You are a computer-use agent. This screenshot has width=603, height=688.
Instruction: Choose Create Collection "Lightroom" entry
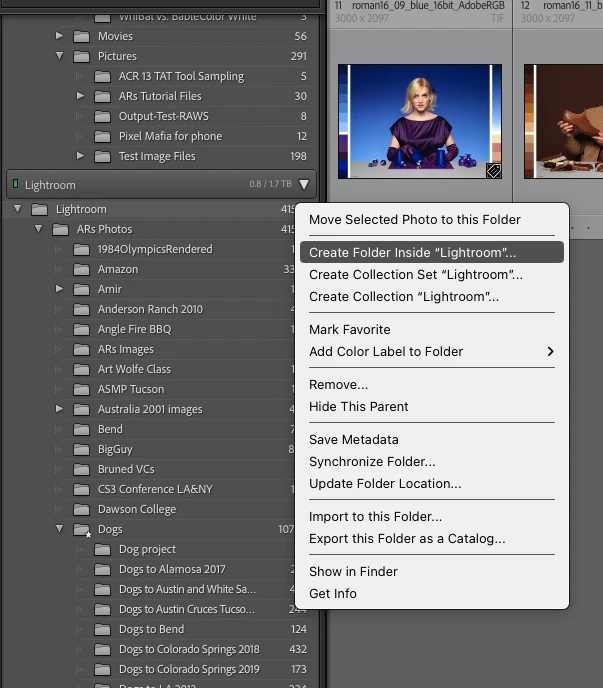(432, 297)
